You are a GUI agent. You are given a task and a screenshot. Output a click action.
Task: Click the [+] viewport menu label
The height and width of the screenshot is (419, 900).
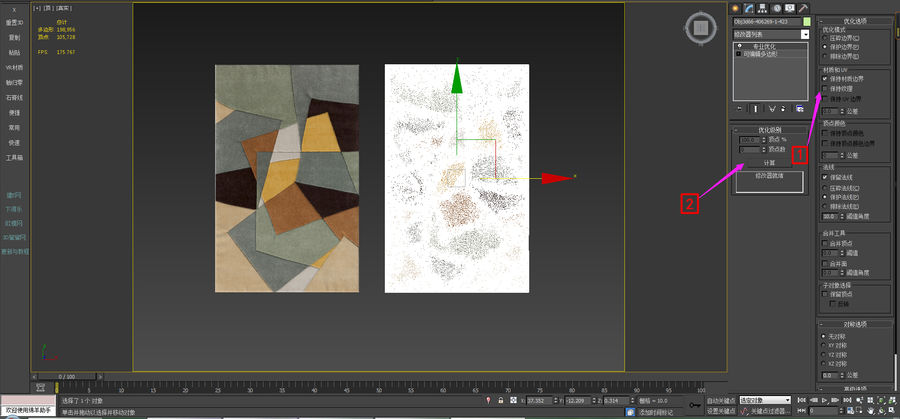[x=37, y=8]
